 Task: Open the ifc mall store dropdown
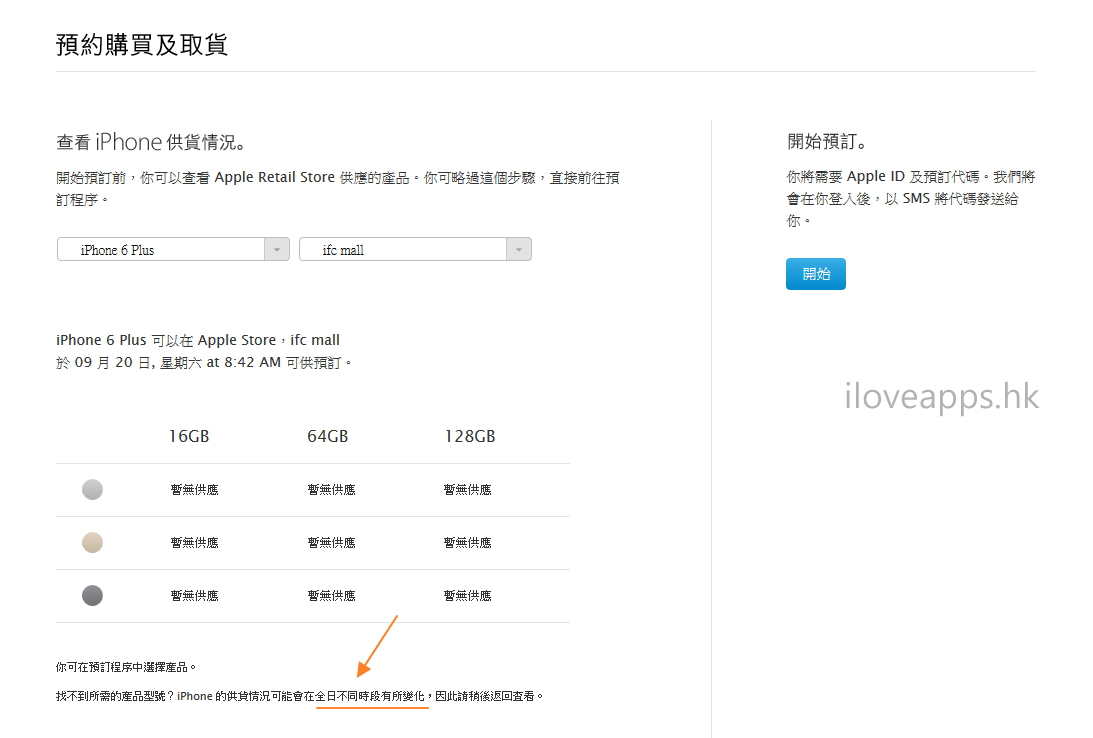pyautogui.click(x=415, y=249)
